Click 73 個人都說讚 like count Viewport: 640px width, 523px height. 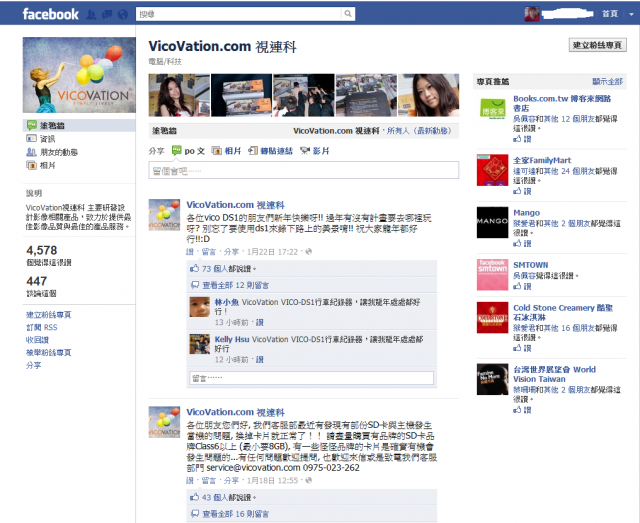(x=228, y=269)
